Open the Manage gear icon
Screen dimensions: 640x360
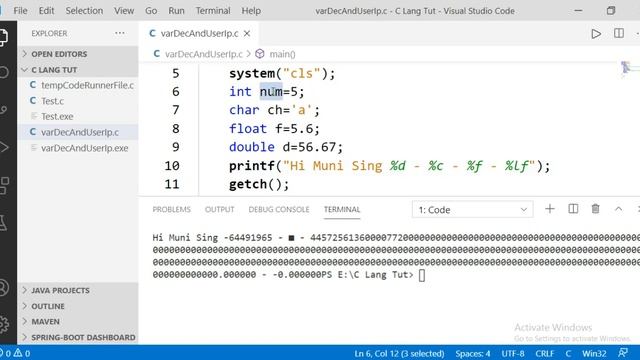[4, 324]
